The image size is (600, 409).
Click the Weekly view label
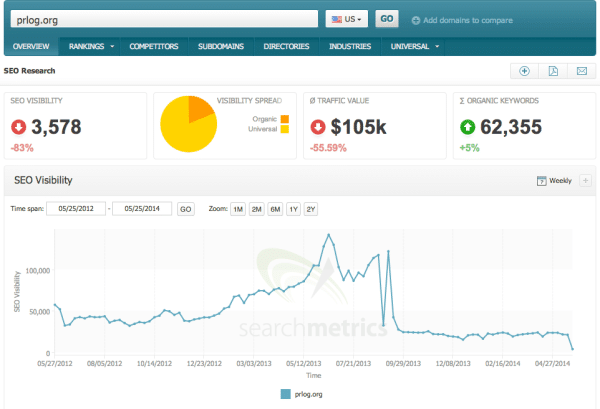(x=560, y=181)
